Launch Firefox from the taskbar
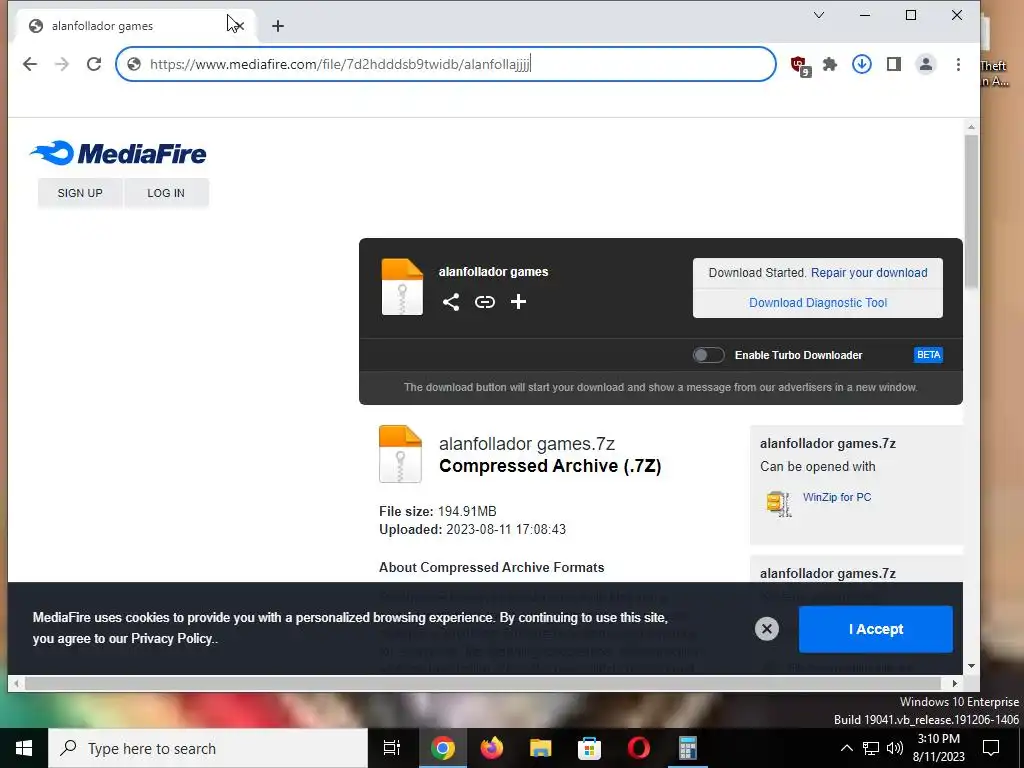Image resolution: width=1024 pixels, height=768 pixels. [492, 748]
